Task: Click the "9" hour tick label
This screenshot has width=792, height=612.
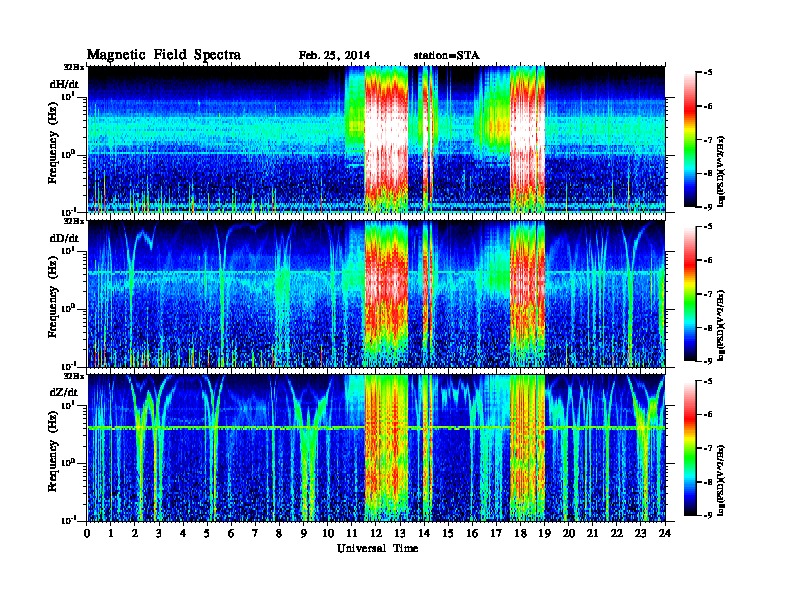Action: 304,533
